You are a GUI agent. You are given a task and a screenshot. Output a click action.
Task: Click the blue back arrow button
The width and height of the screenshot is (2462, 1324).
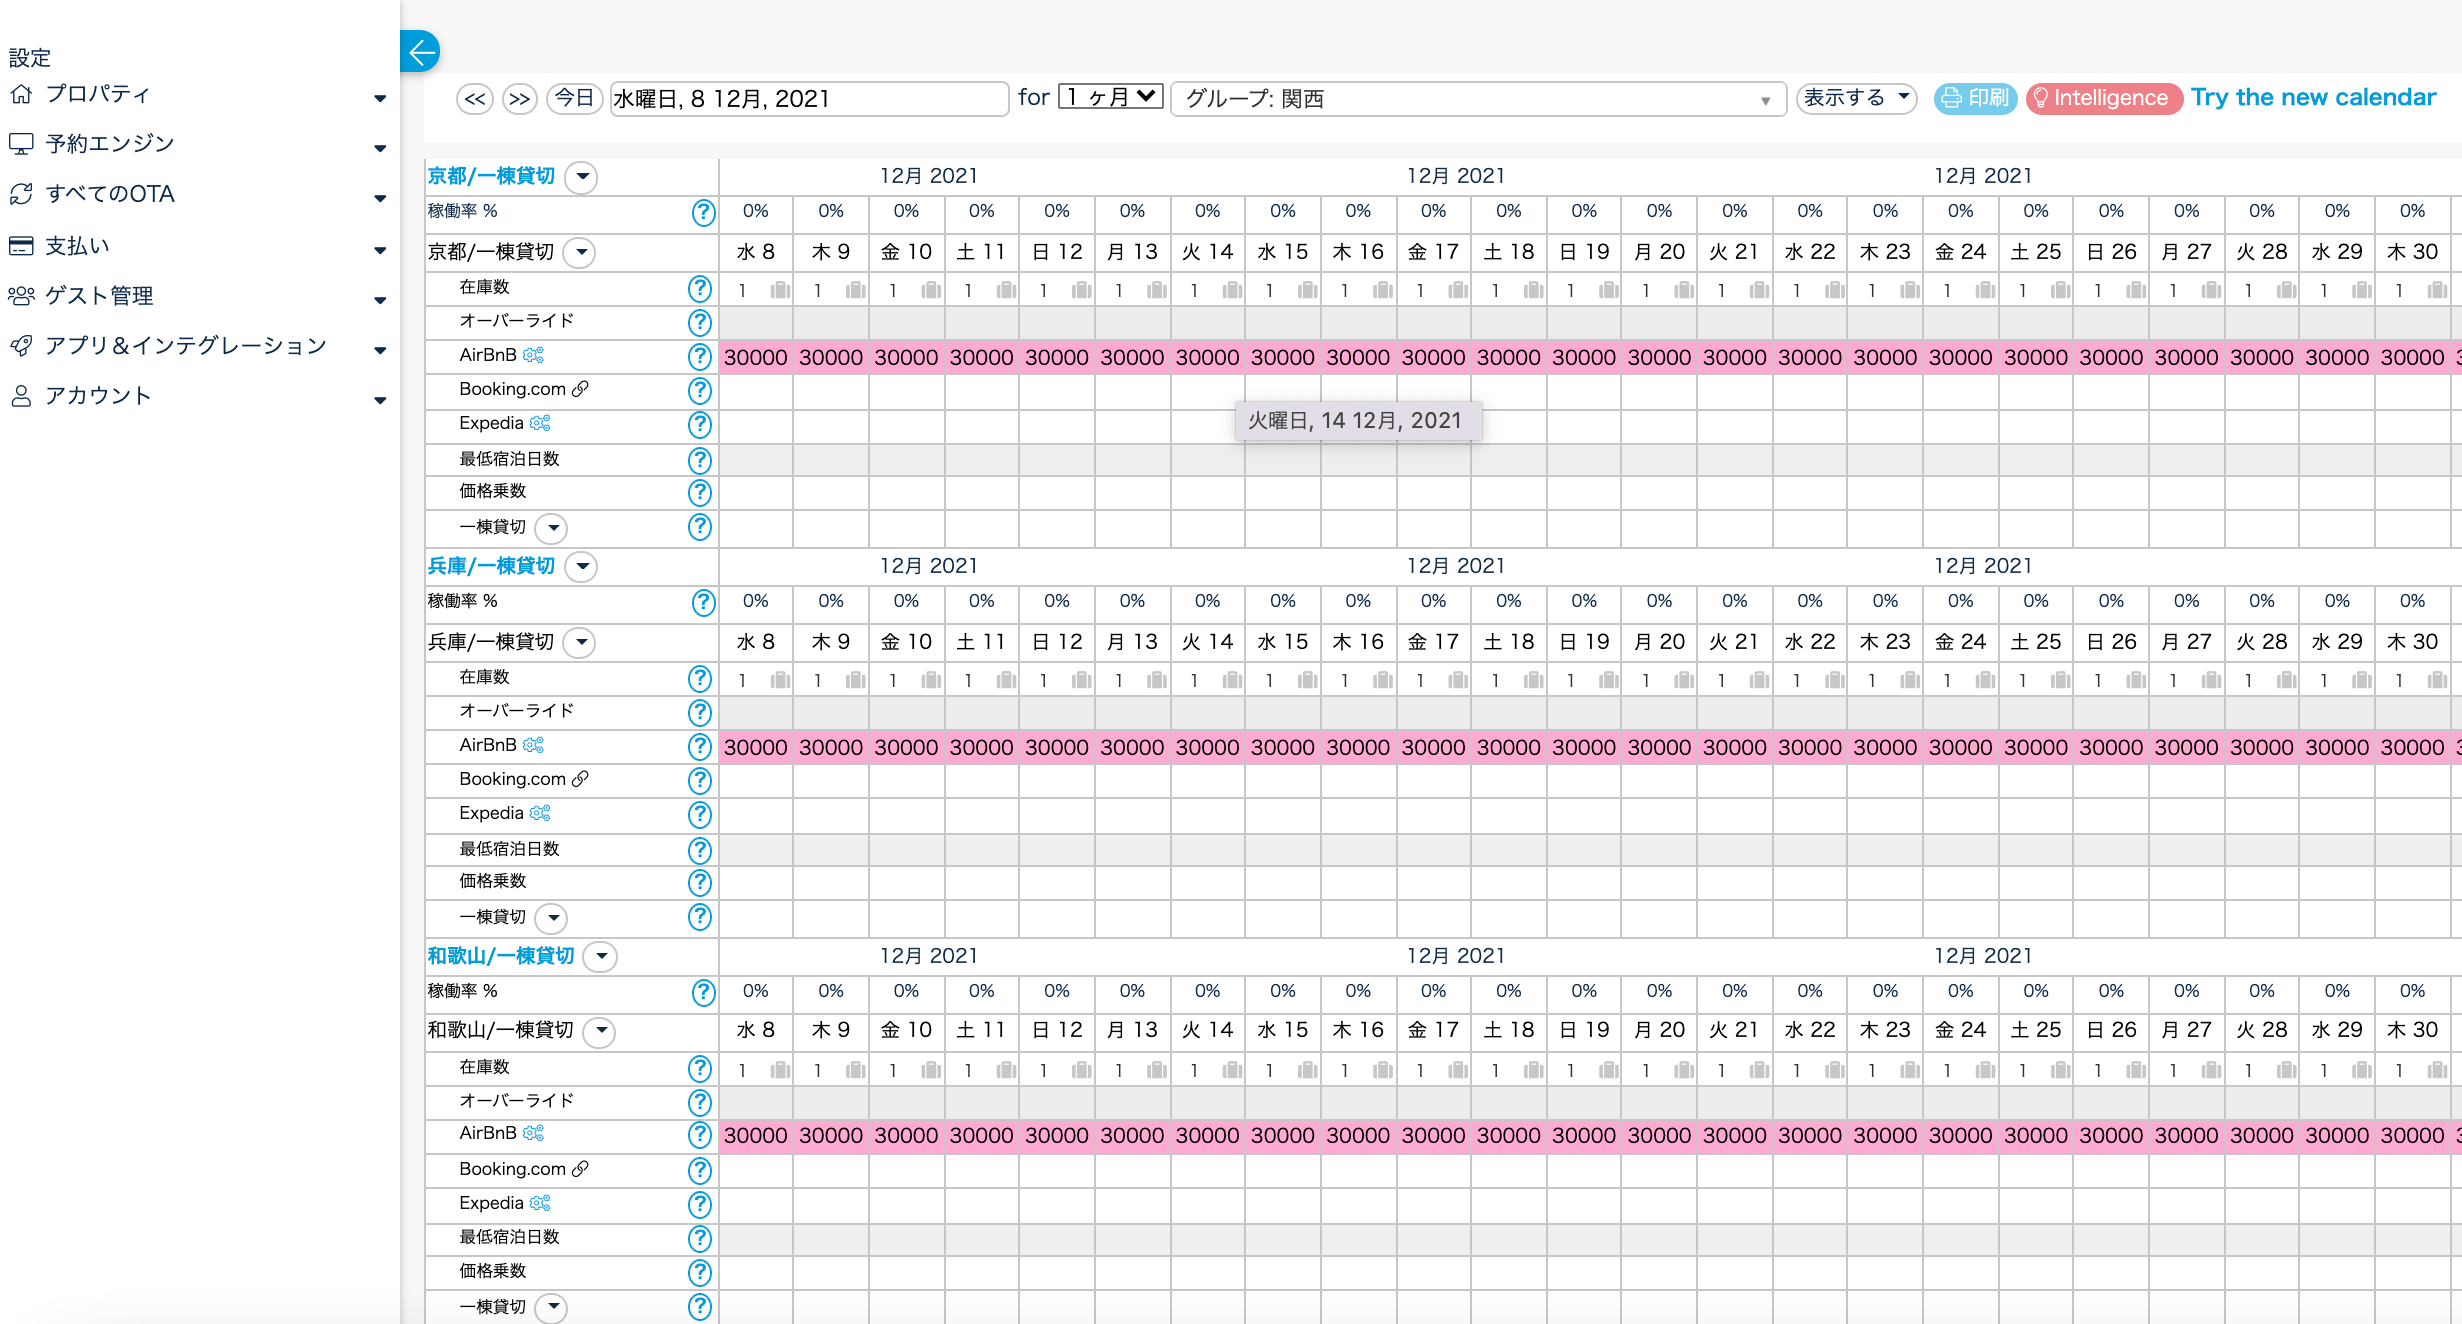pyautogui.click(x=421, y=51)
